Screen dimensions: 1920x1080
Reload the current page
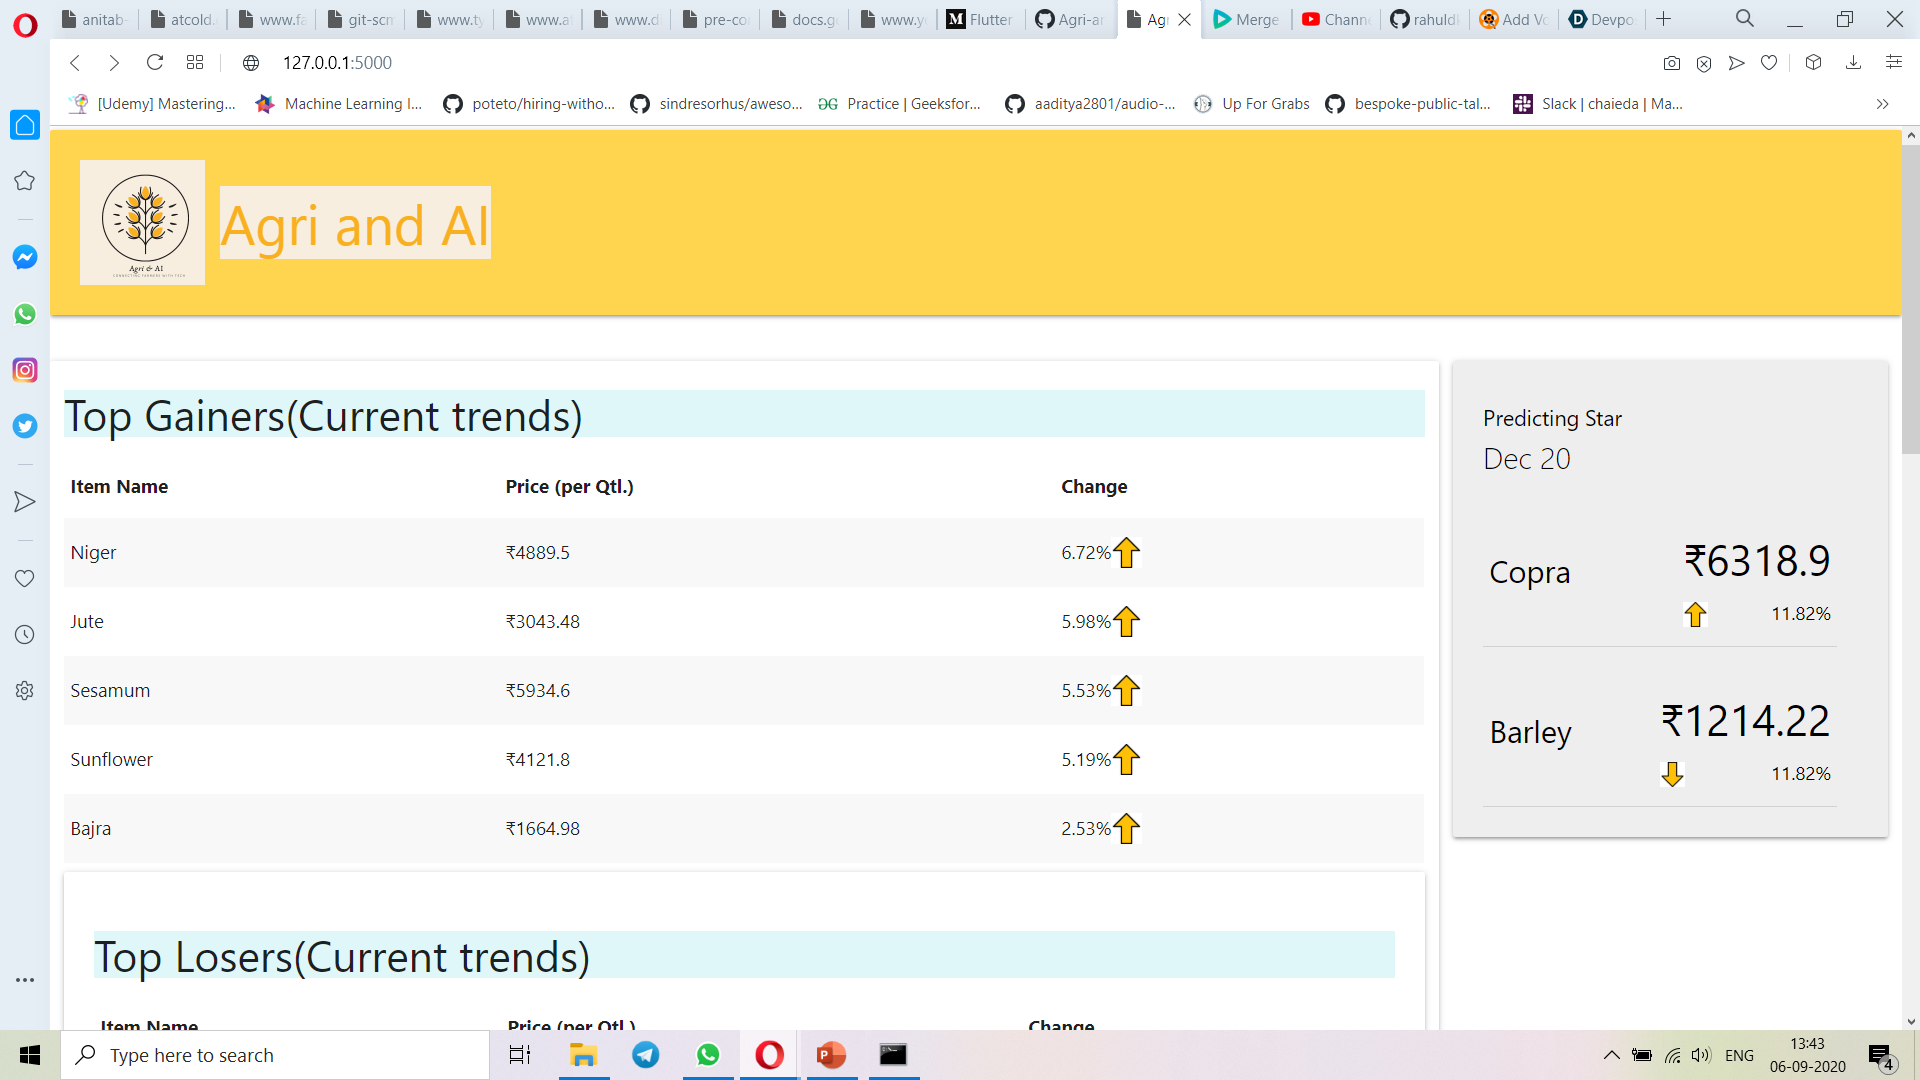tap(154, 63)
